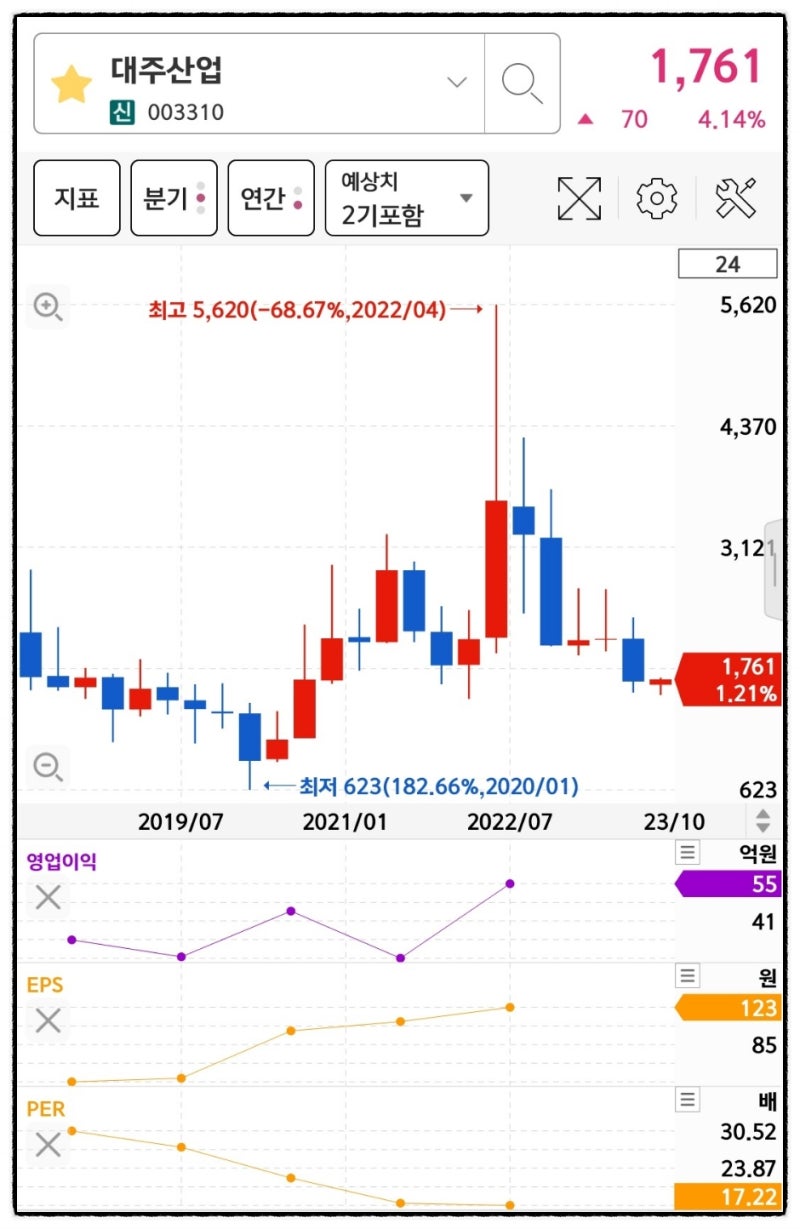Click the EPS value badge 123
Viewport: 800px width, 1229px height.
pyautogui.click(x=730, y=1008)
